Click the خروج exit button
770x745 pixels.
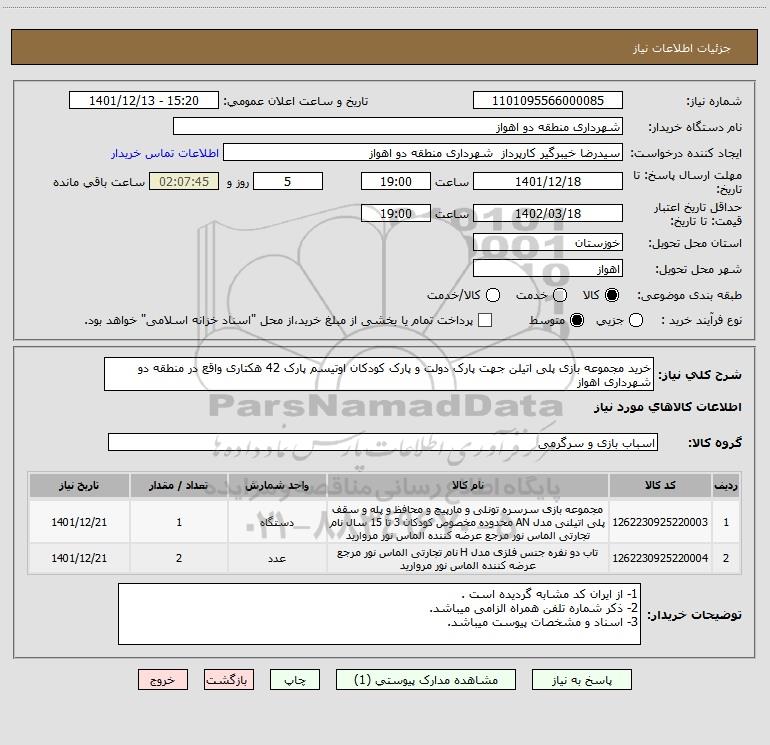tap(163, 680)
